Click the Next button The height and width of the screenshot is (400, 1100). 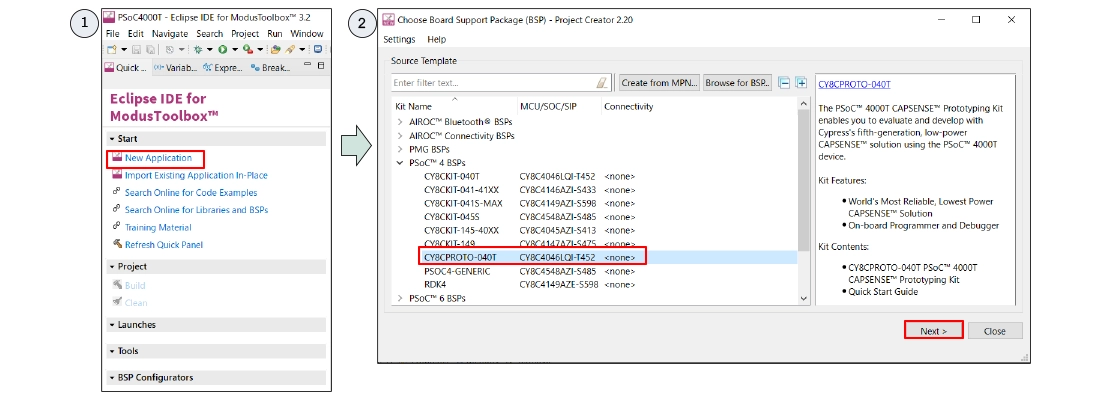coord(933,331)
